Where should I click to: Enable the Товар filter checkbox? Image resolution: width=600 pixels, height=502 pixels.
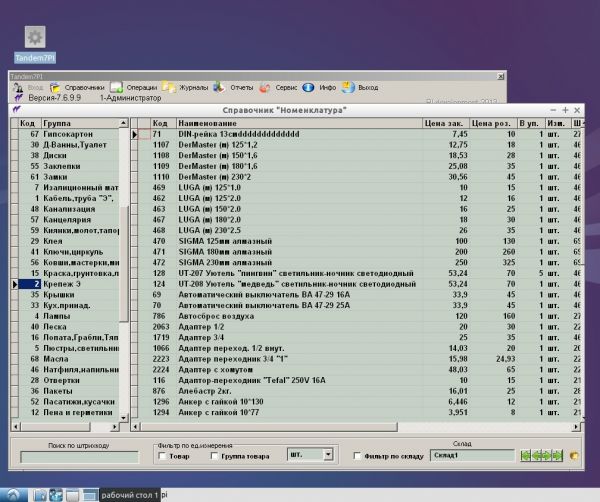pos(163,456)
